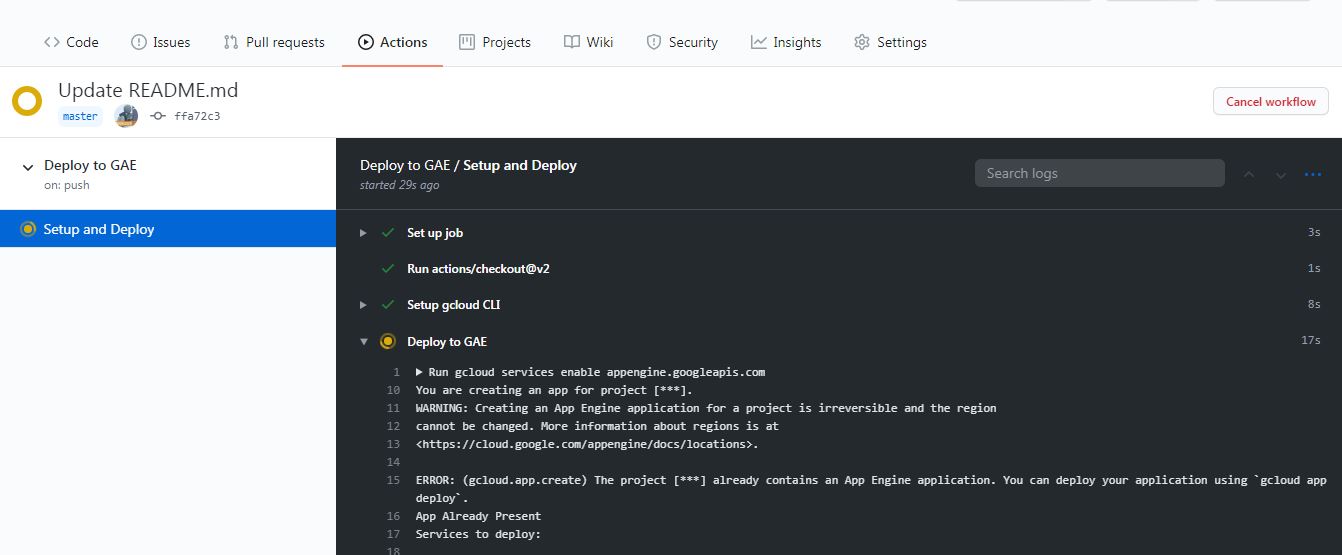Image resolution: width=1342 pixels, height=555 pixels.
Task: Click the WARNING log line
Action: (706, 408)
